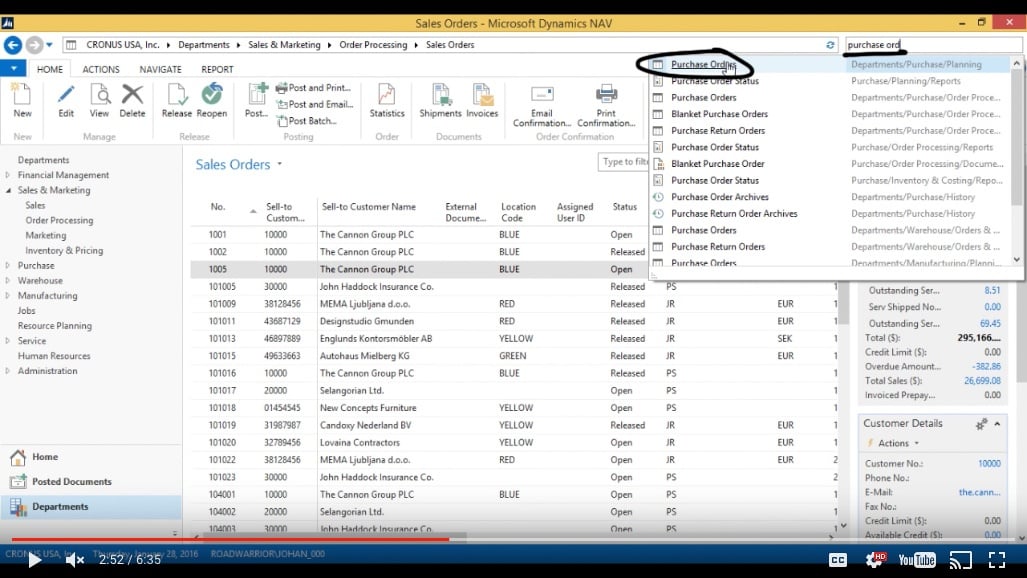The image size is (1027, 578).
Task: Click the Post... ribbon icon
Action: point(256,100)
